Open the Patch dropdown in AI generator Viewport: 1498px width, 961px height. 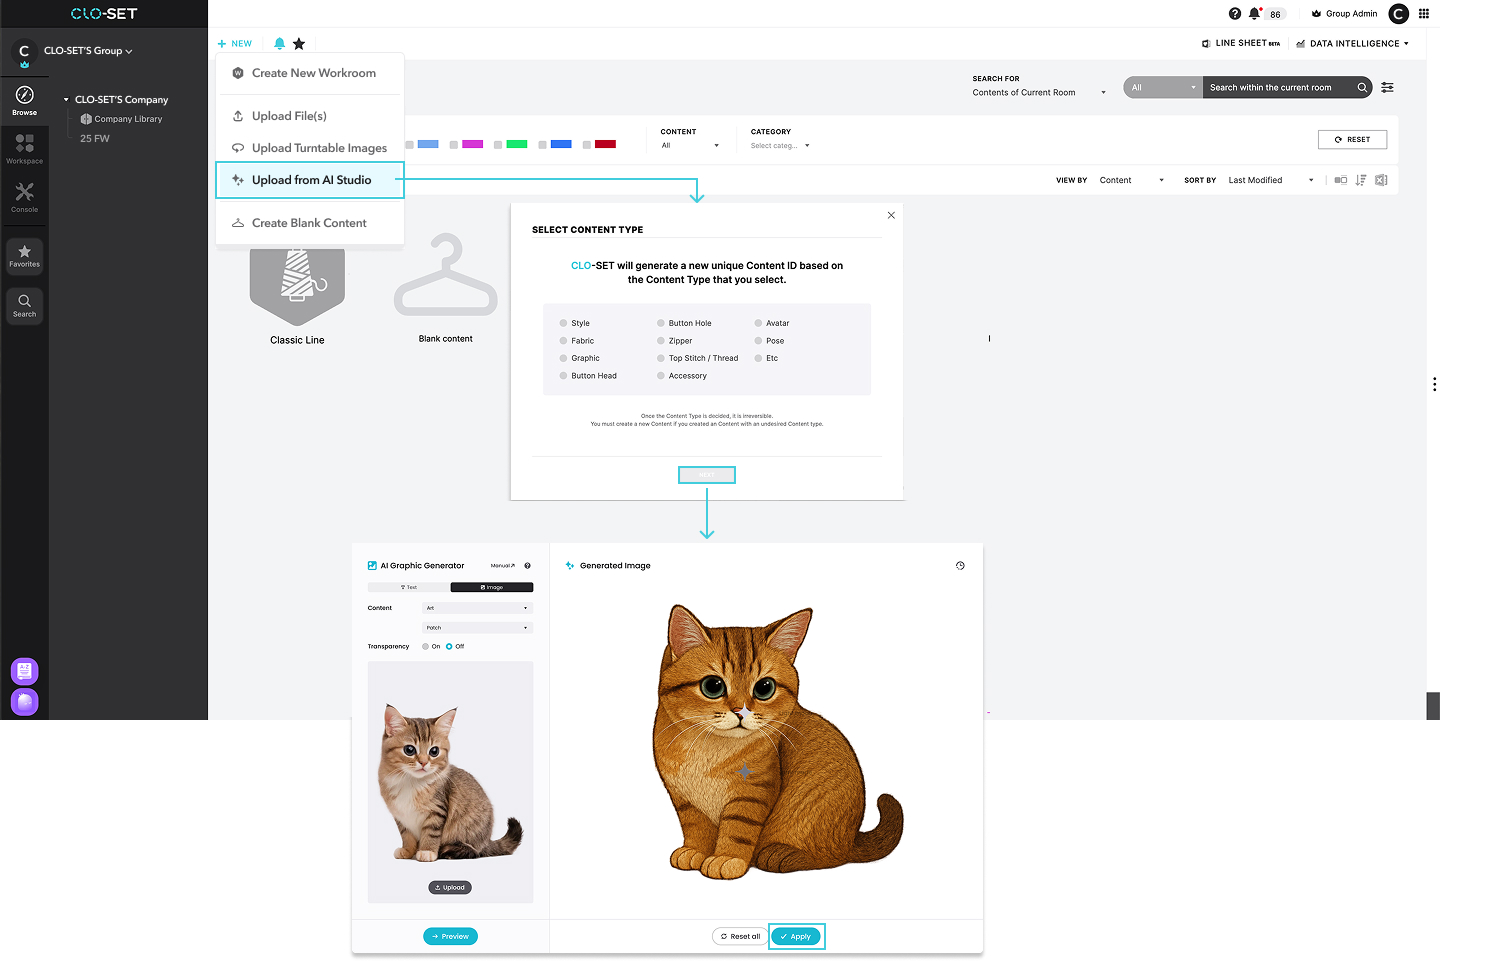coord(478,628)
